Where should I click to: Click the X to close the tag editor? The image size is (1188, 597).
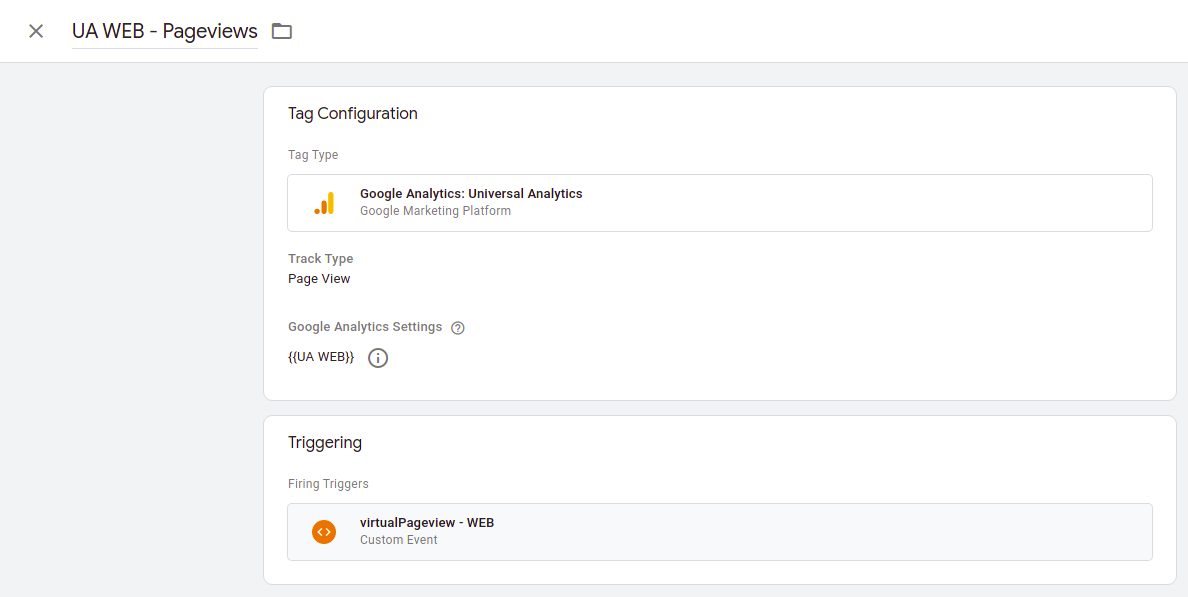point(36,31)
